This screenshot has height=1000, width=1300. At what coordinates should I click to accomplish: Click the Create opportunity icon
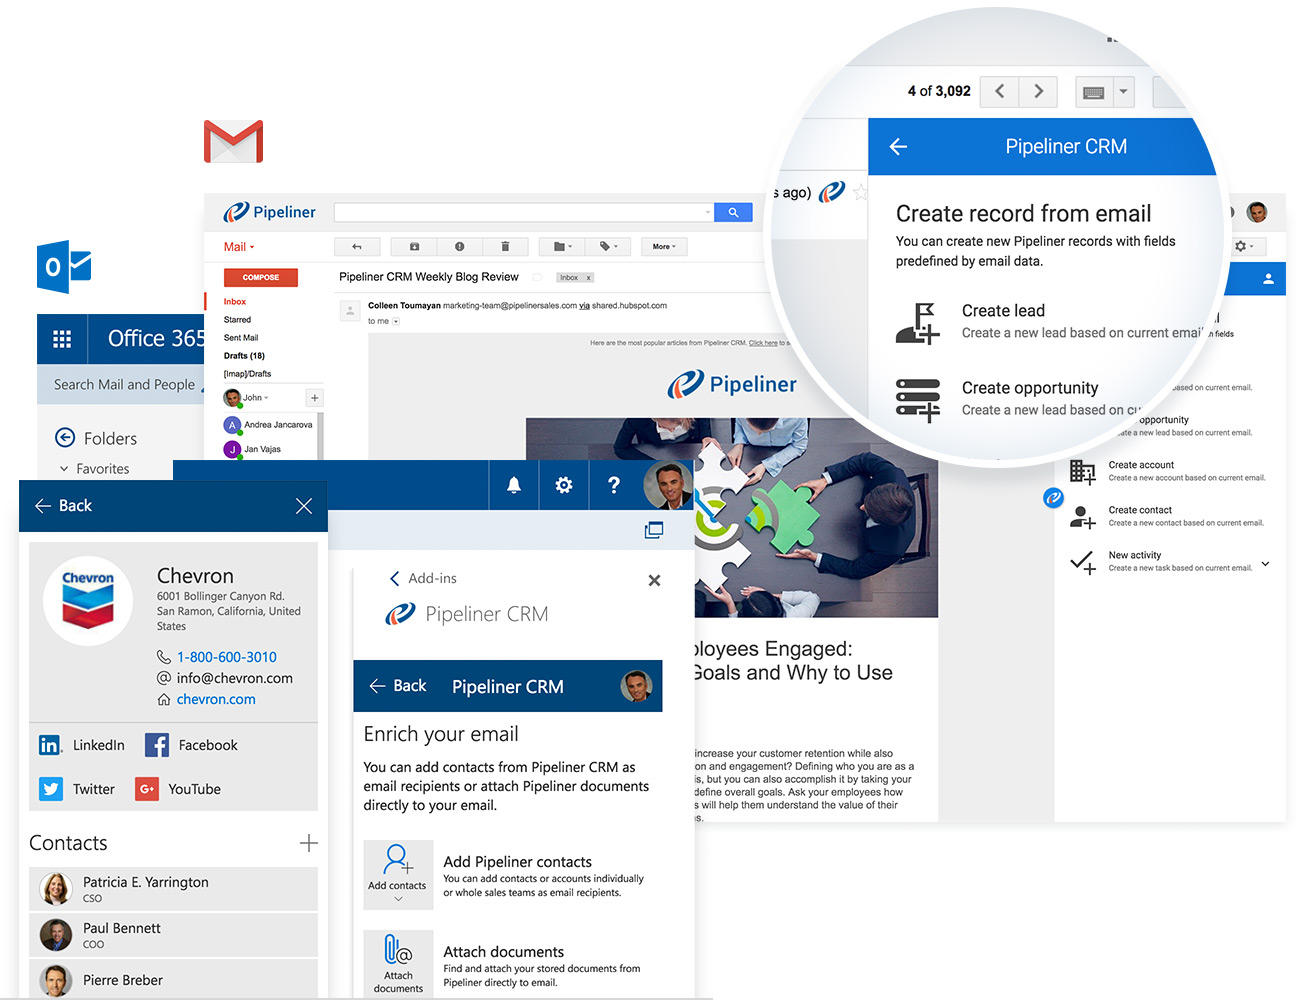click(x=918, y=399)
